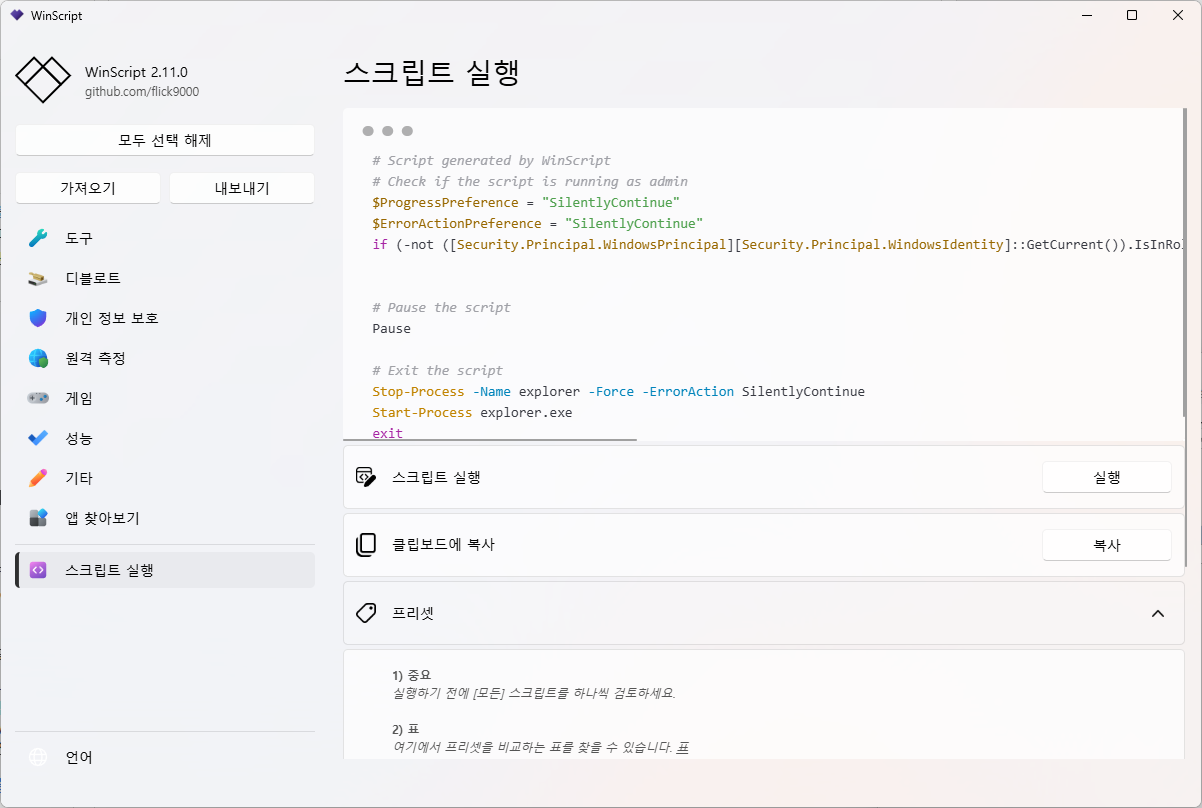Click the 프리셋 tag icon
This screenshot has width=1202, height=808.
pyautogui.click(x=366, y=612)
